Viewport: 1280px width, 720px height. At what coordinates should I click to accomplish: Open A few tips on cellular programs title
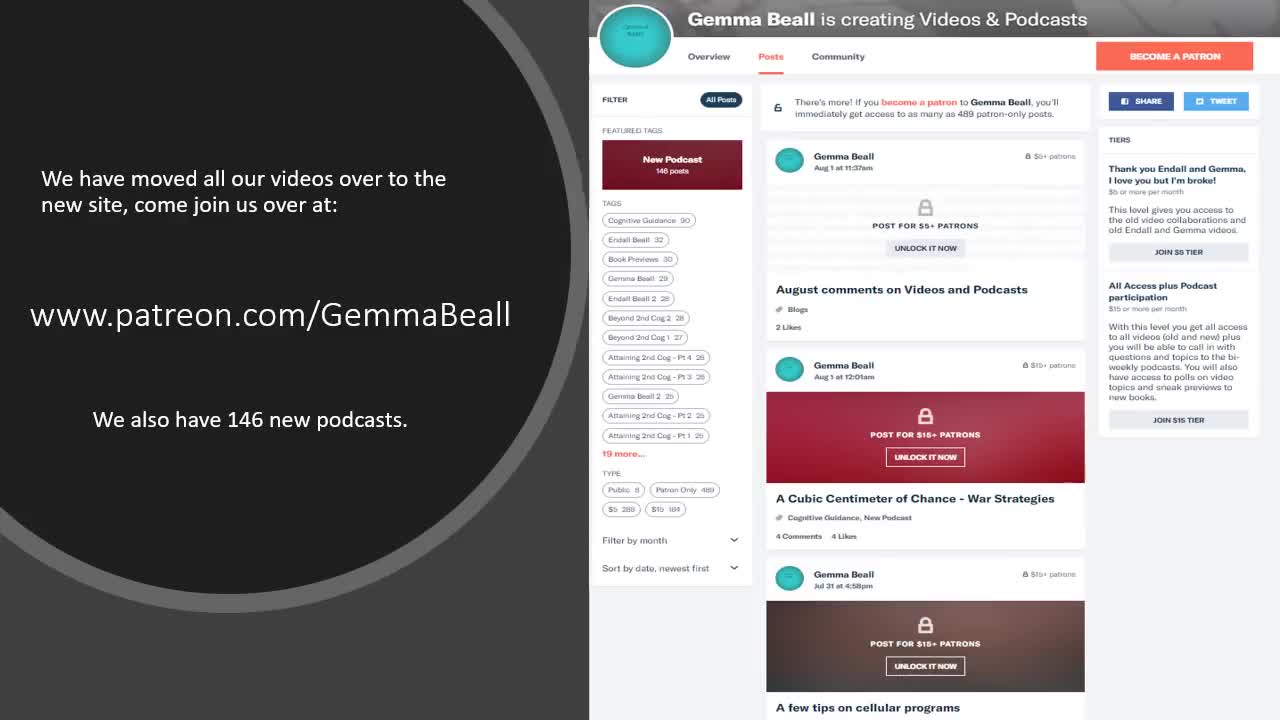point(868,708)
